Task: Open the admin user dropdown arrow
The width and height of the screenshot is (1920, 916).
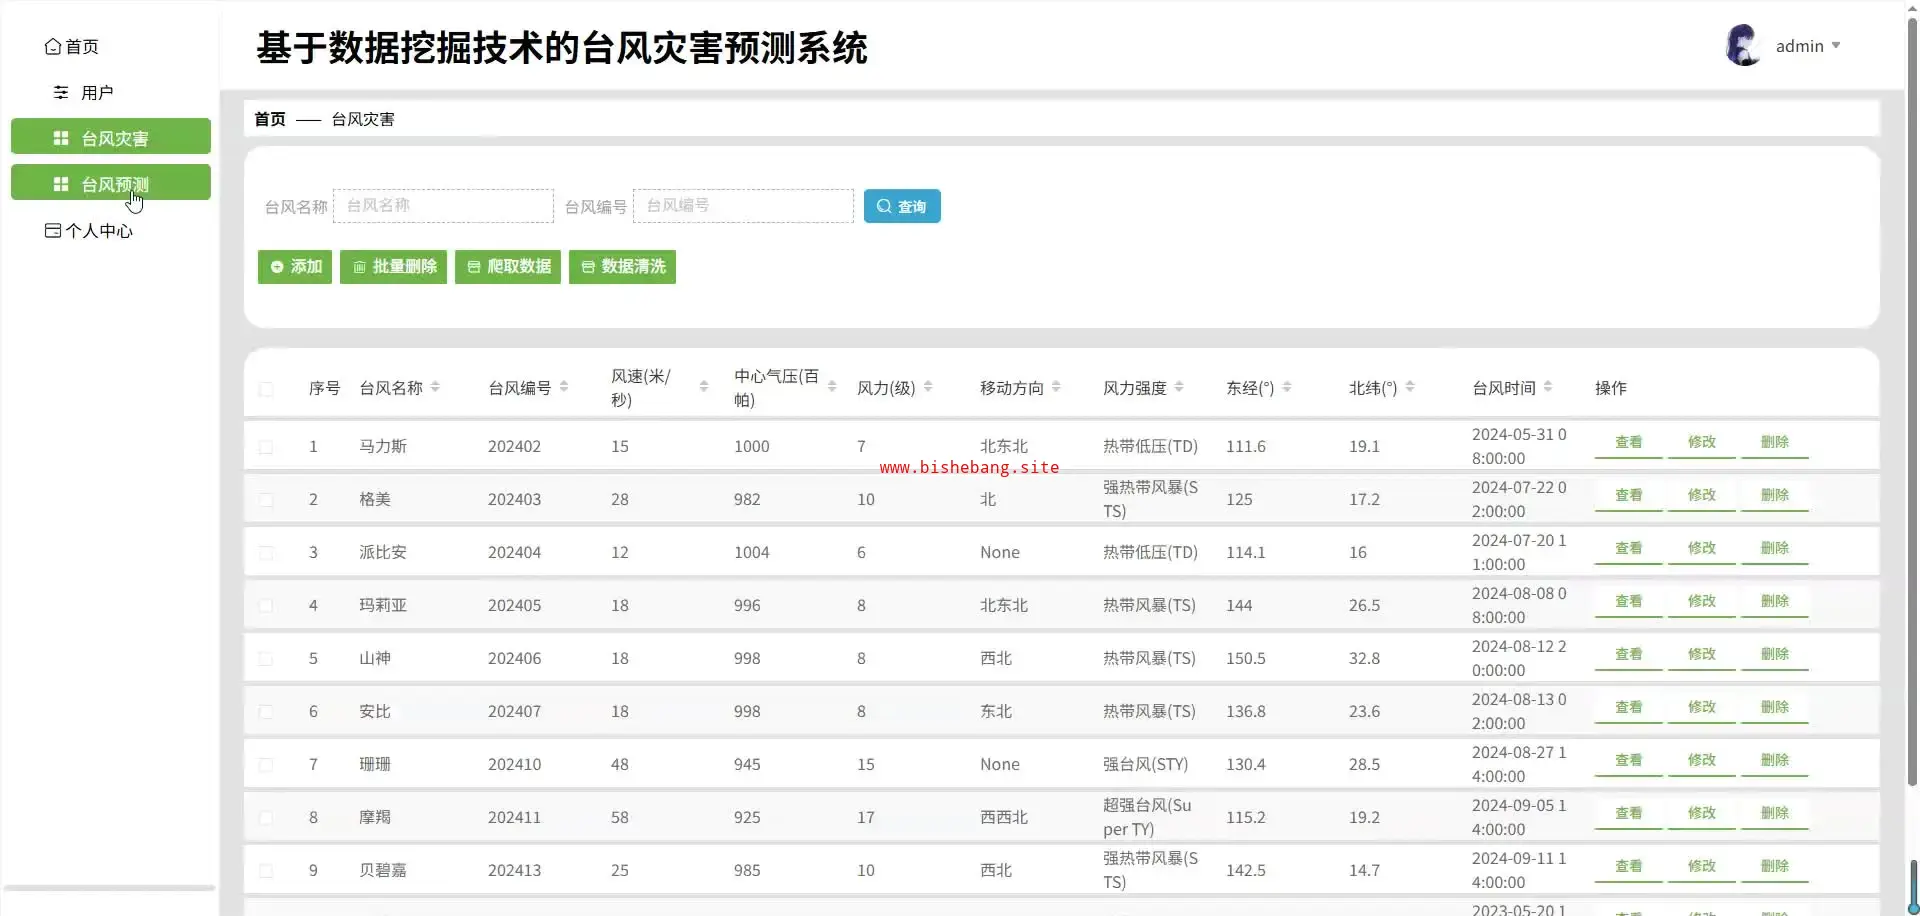Action: (x=1836, y=46)
